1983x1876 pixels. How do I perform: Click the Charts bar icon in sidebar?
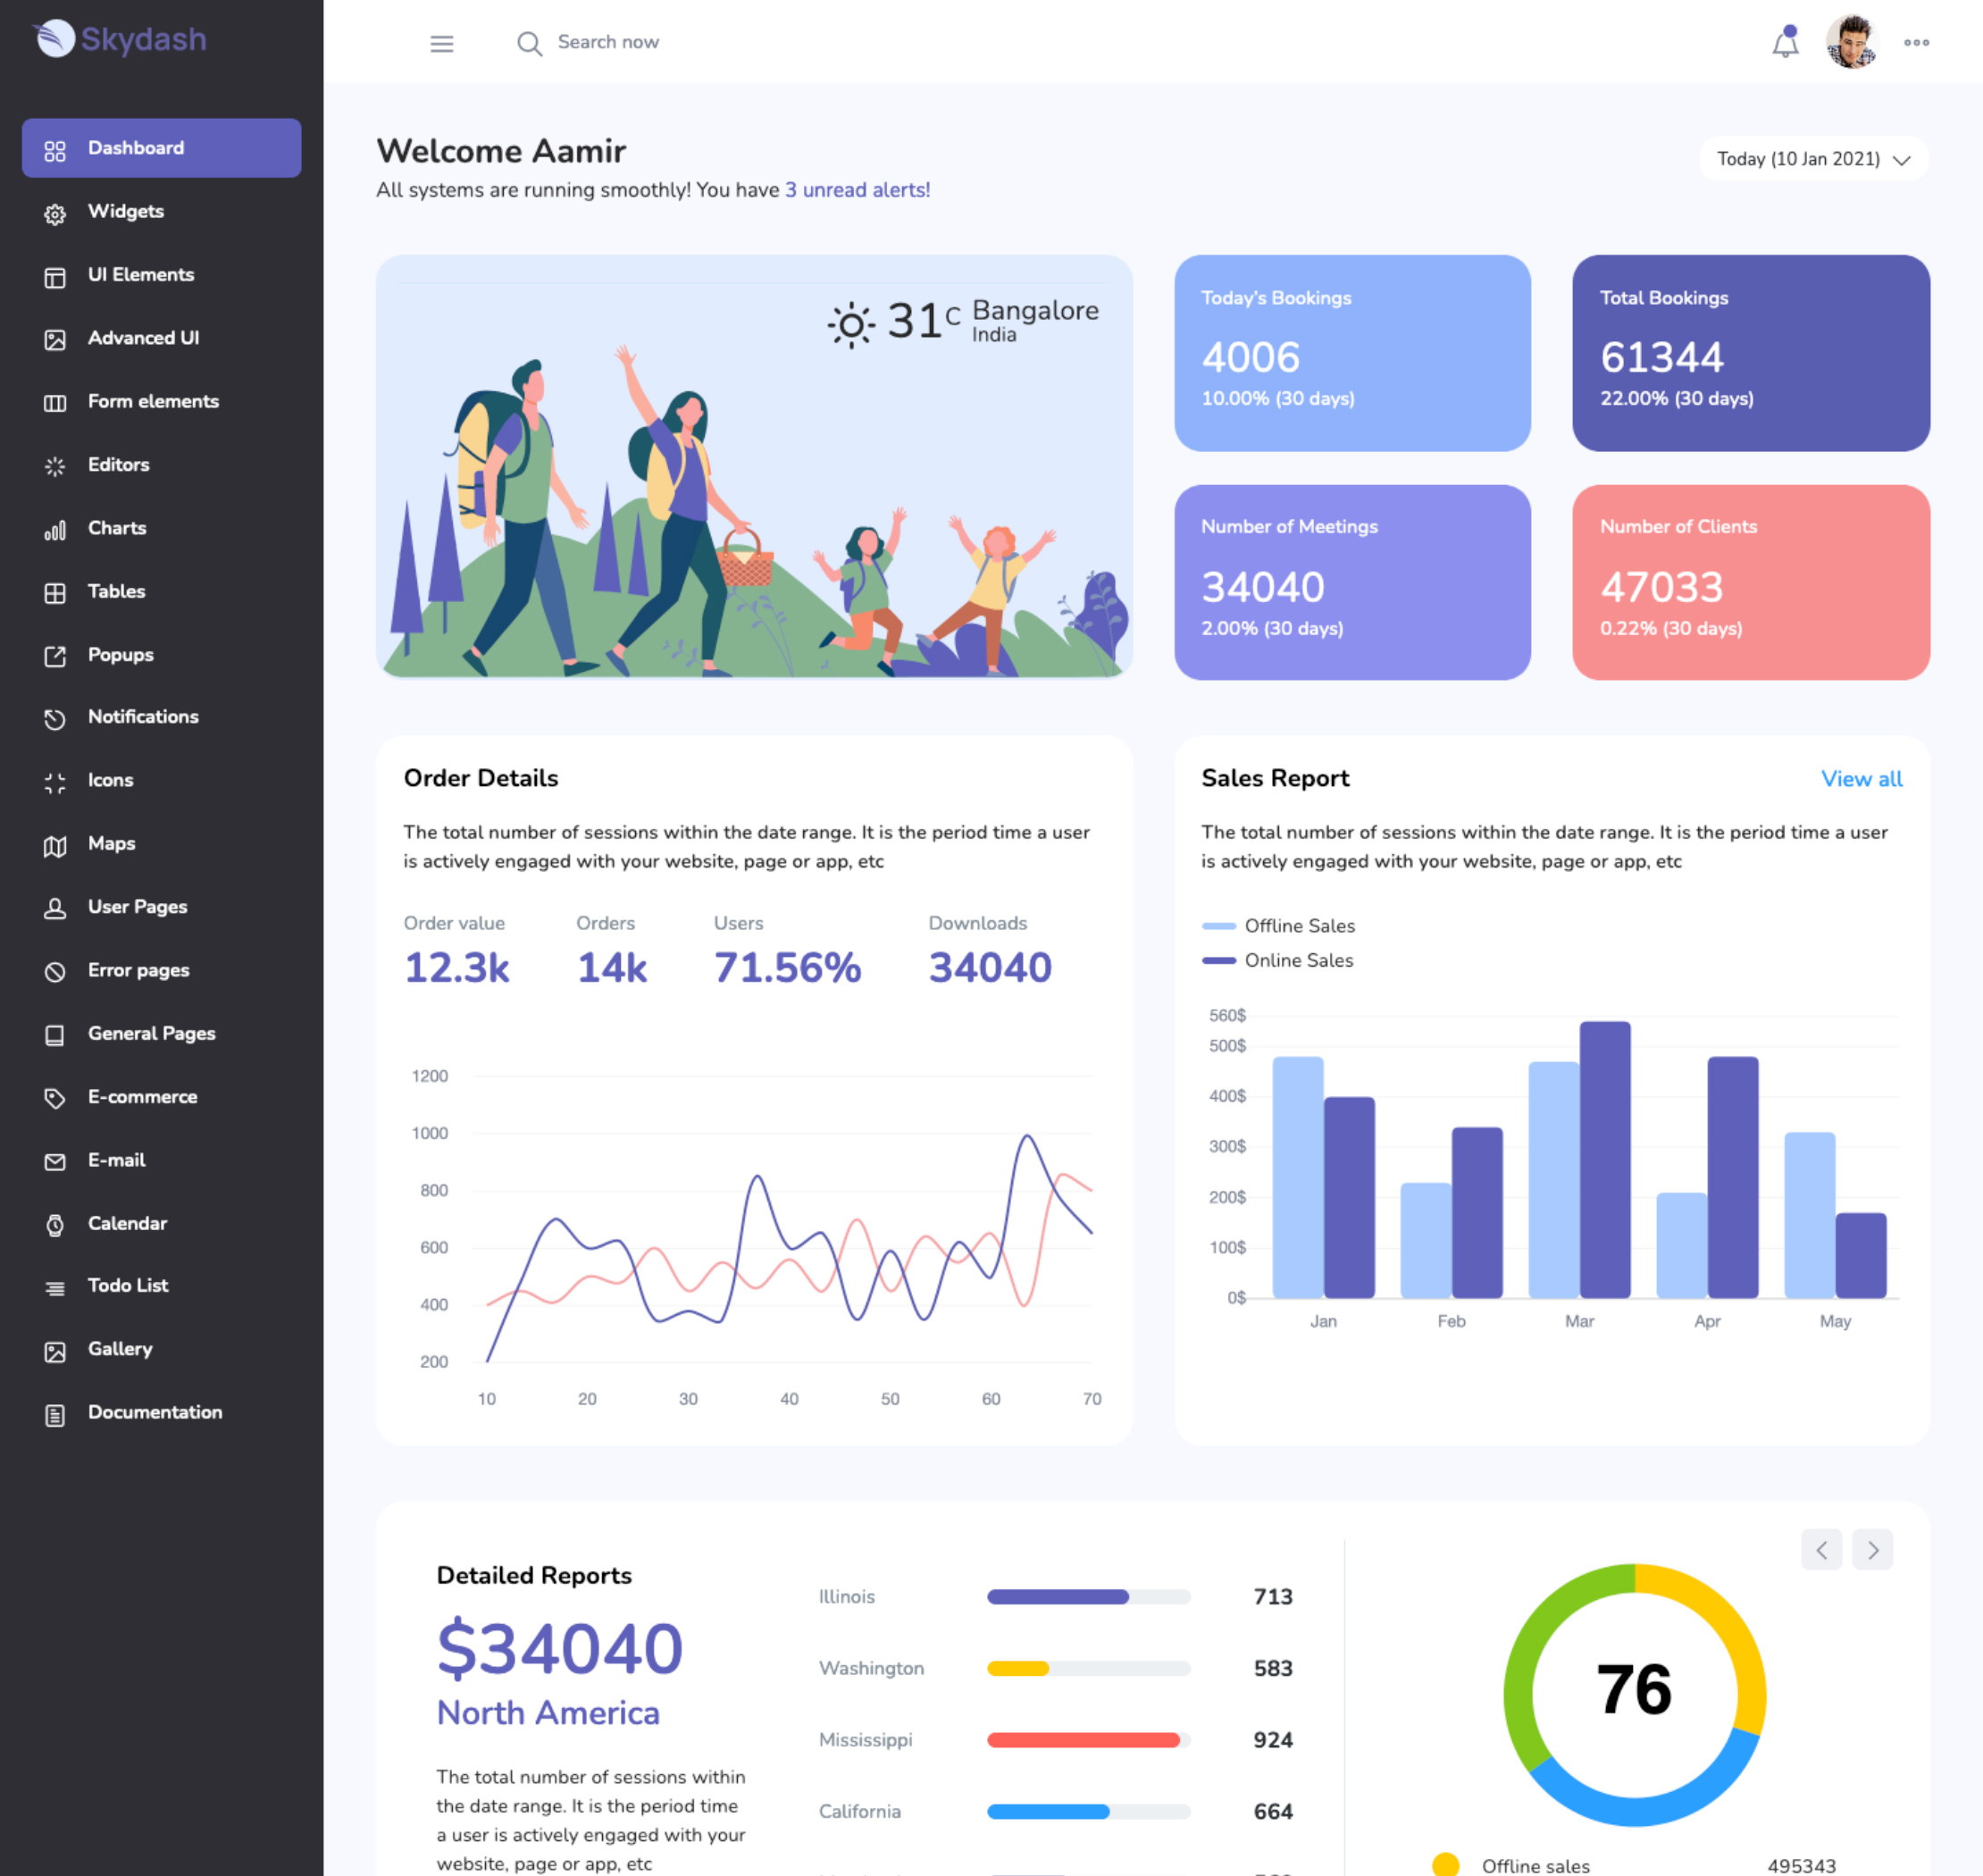(x=55, y=530)
